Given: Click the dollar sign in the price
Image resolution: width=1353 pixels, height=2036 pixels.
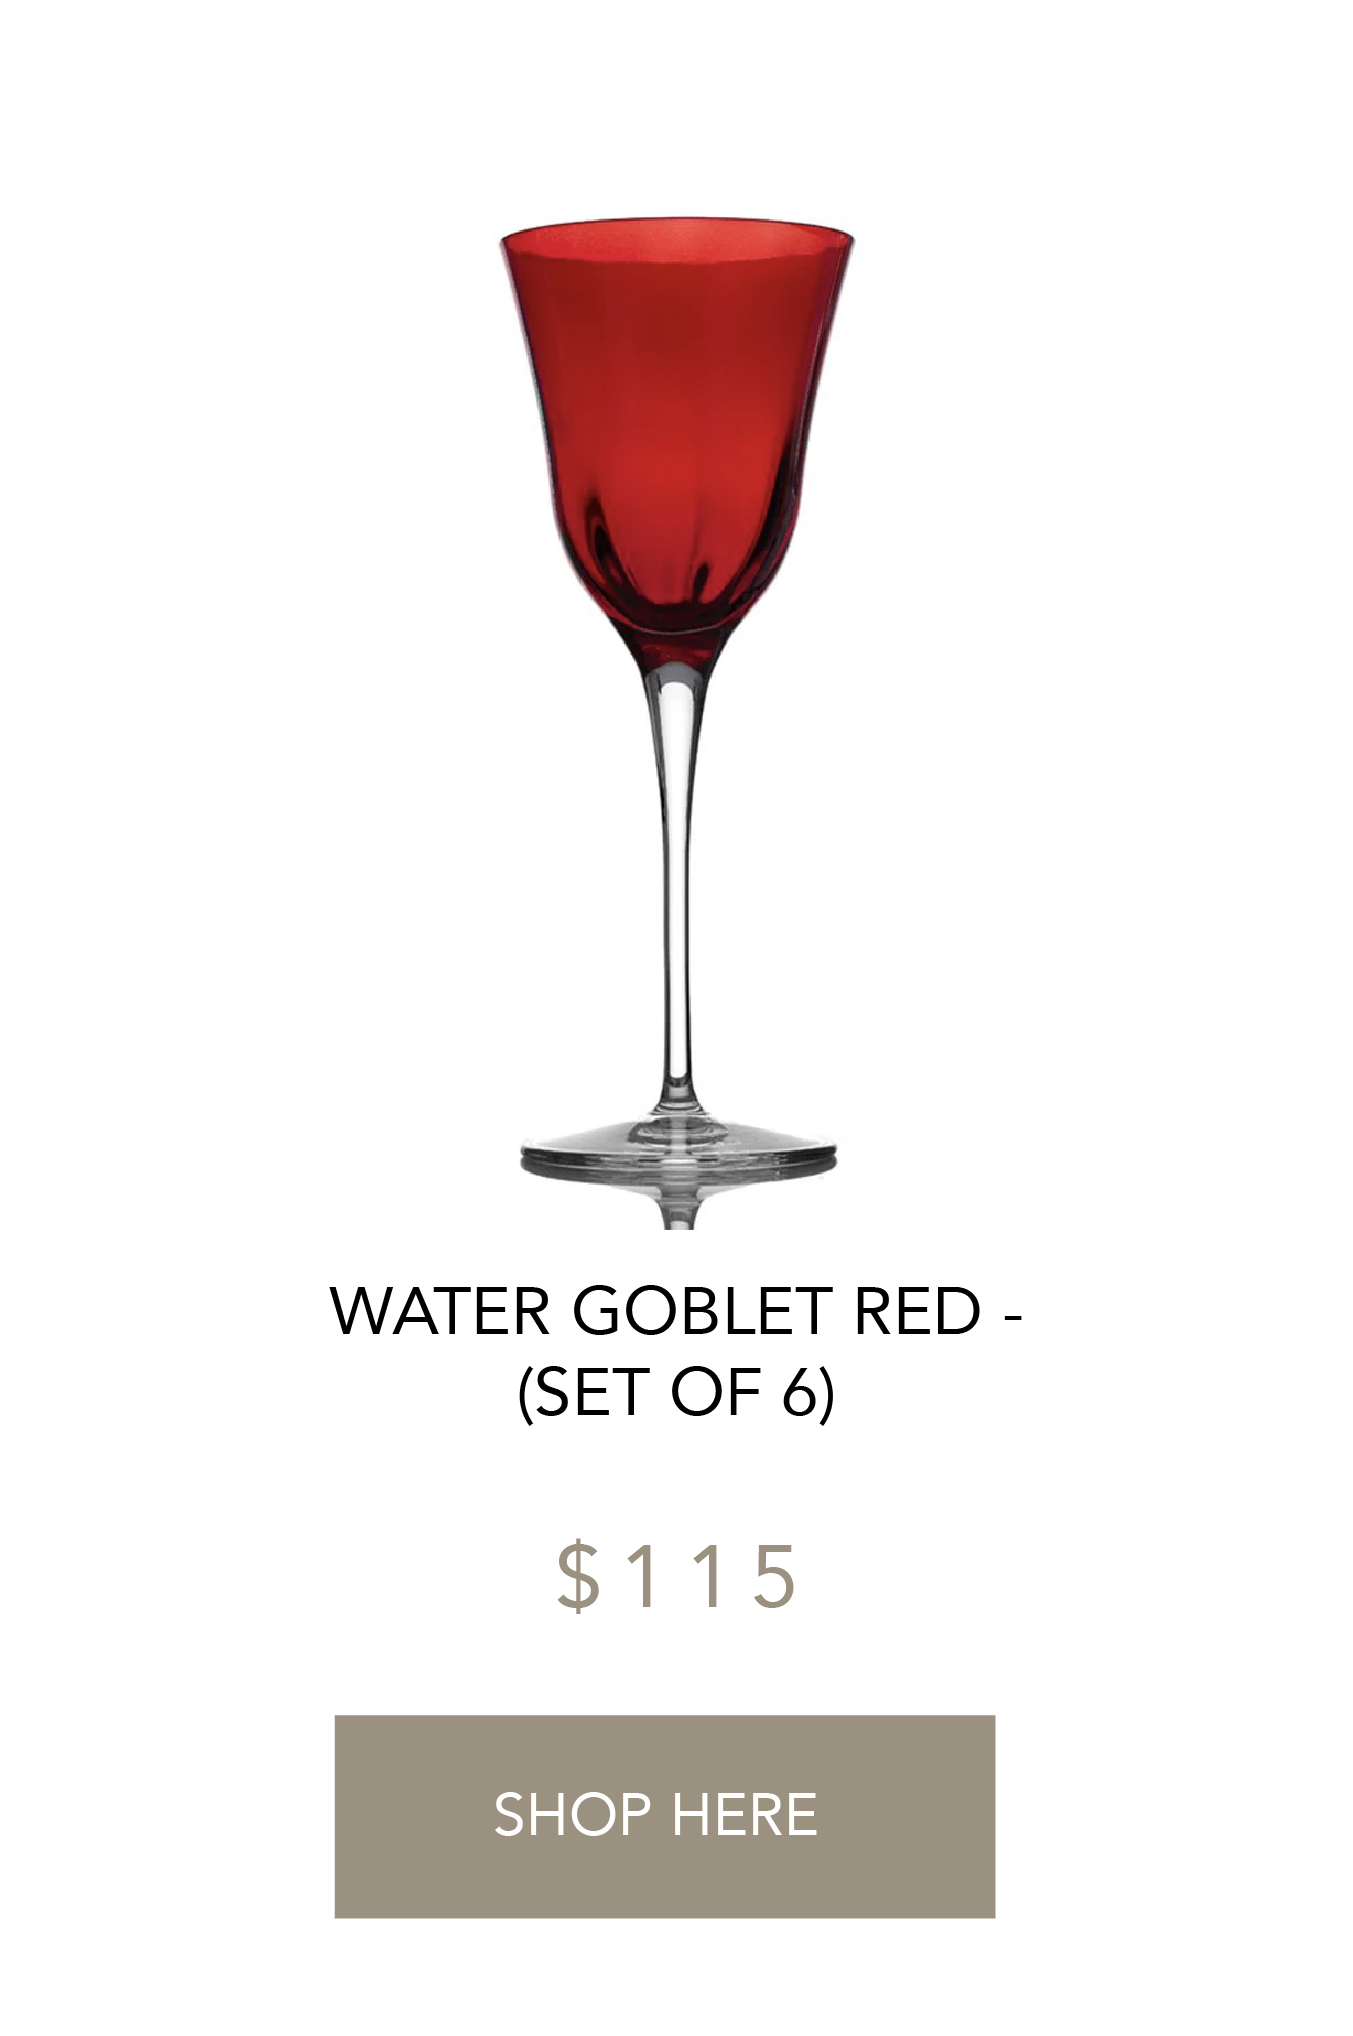Looking at the screenshot, I should [x=578, y=1577].
